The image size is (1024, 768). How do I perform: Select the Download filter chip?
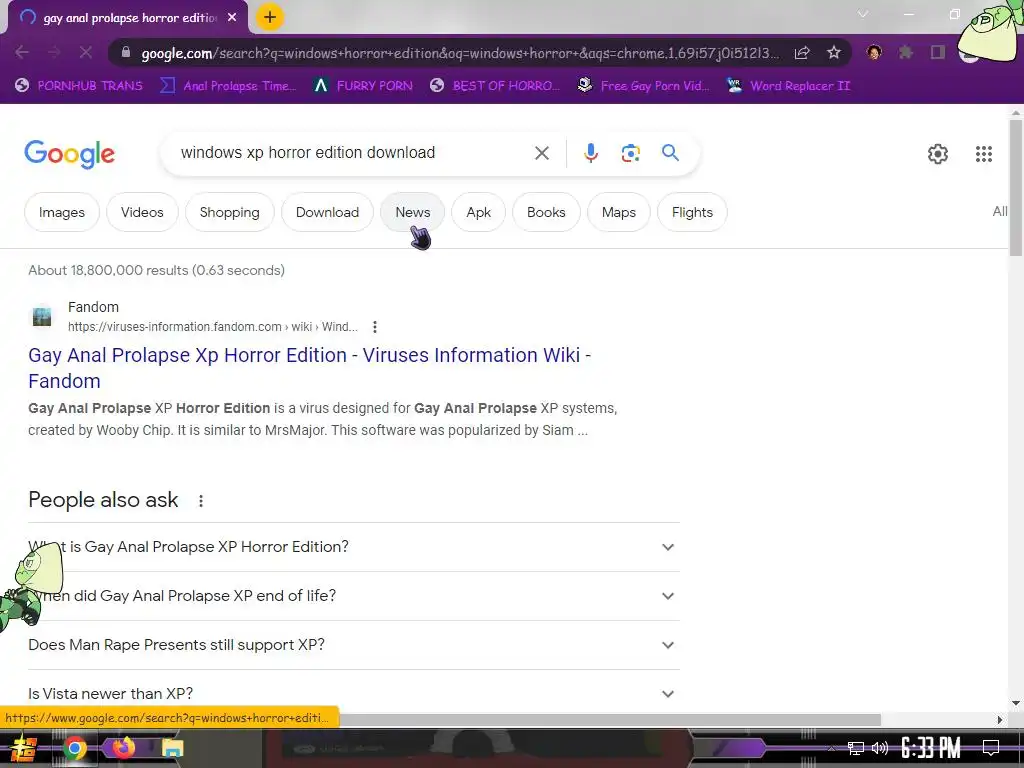327,212
